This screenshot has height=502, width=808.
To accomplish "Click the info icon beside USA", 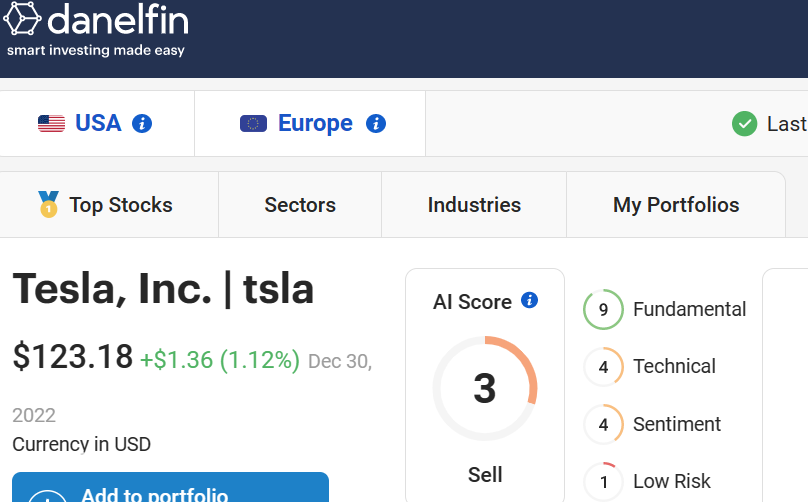I will click(x=142, y=124).
